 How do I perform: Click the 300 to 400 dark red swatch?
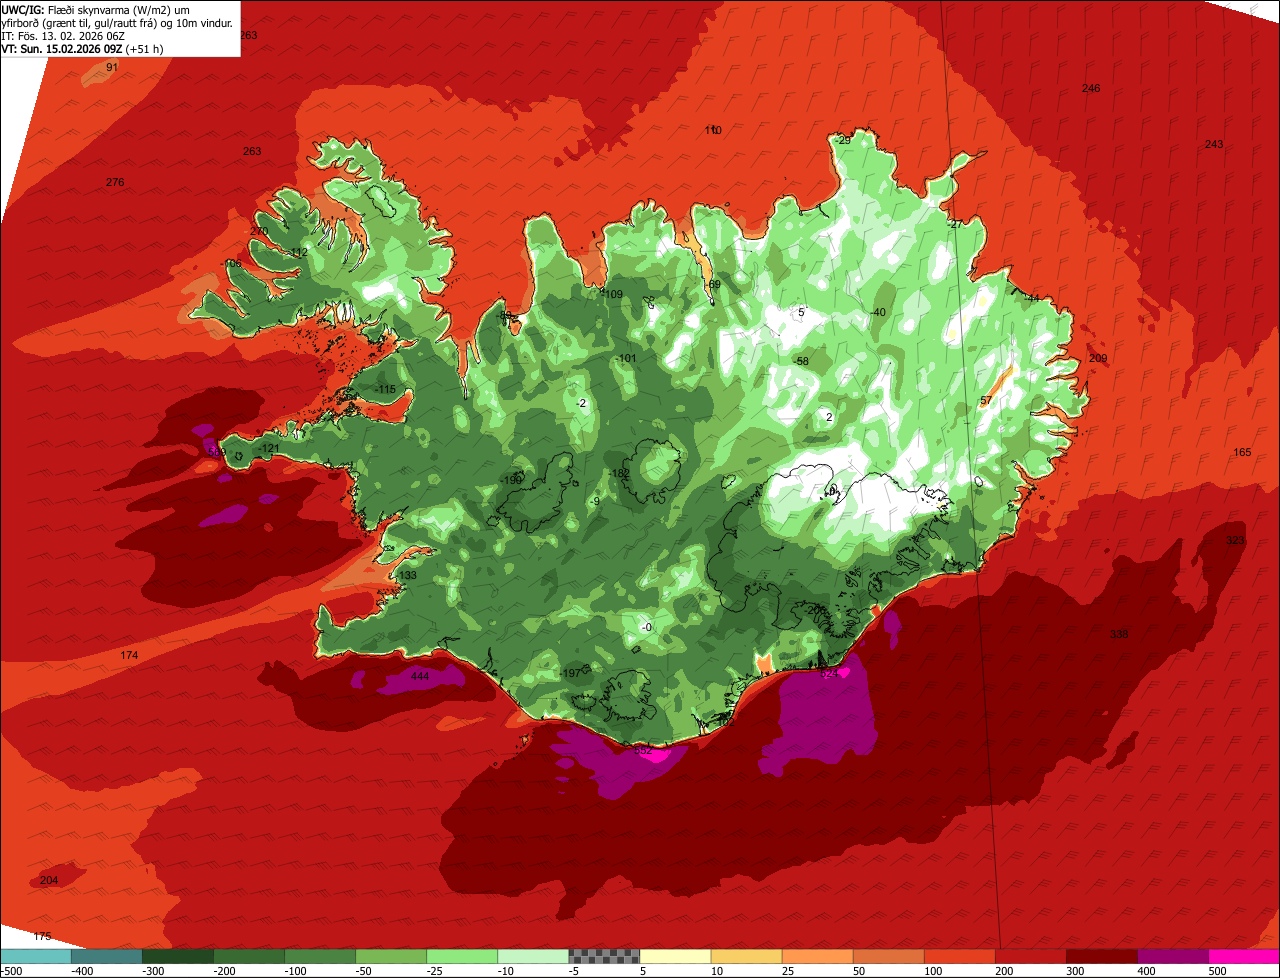point(1101,956)
